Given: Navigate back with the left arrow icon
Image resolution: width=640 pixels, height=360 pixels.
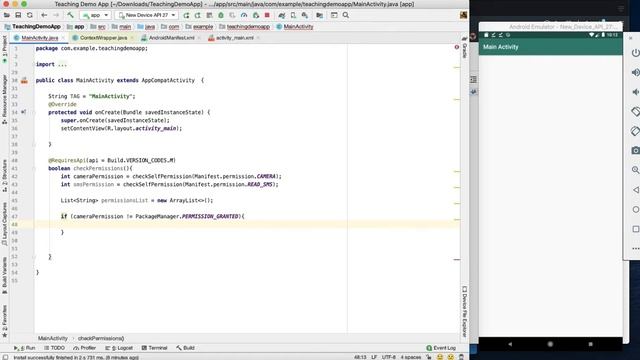Looking at the screenshot, I should coord(44,15).
